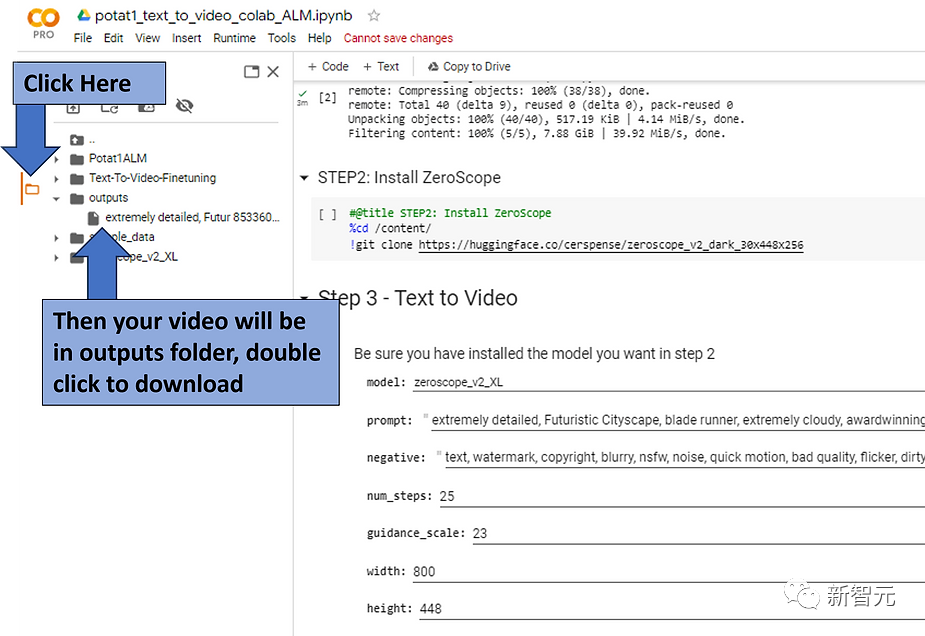Star the notebook with the star icon

(x=373, y=16)
